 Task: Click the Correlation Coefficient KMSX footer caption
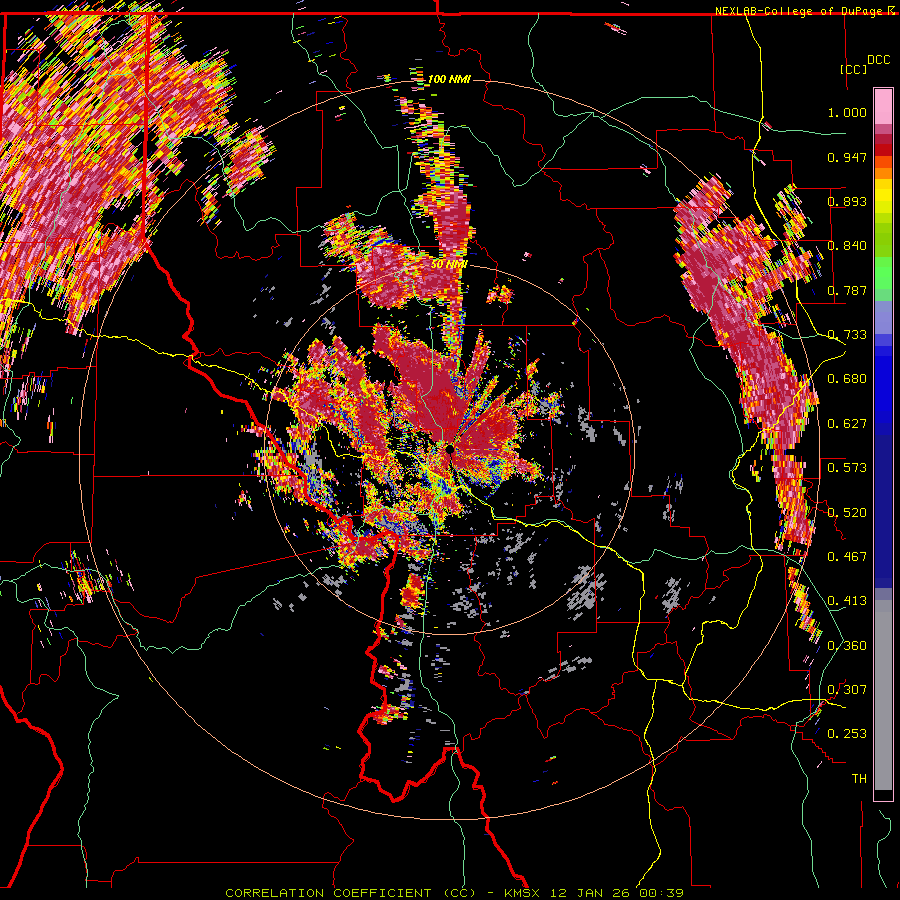click(x=454, y=893)
